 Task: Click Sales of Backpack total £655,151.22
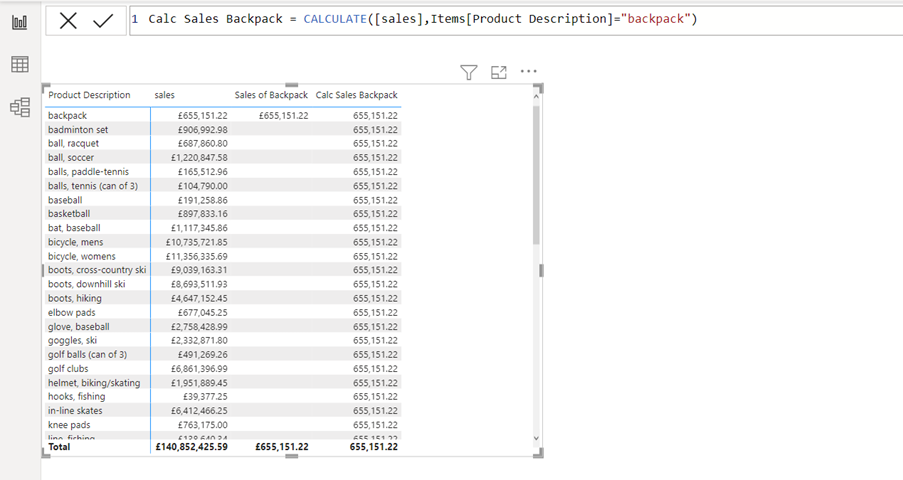coord(282,447)
